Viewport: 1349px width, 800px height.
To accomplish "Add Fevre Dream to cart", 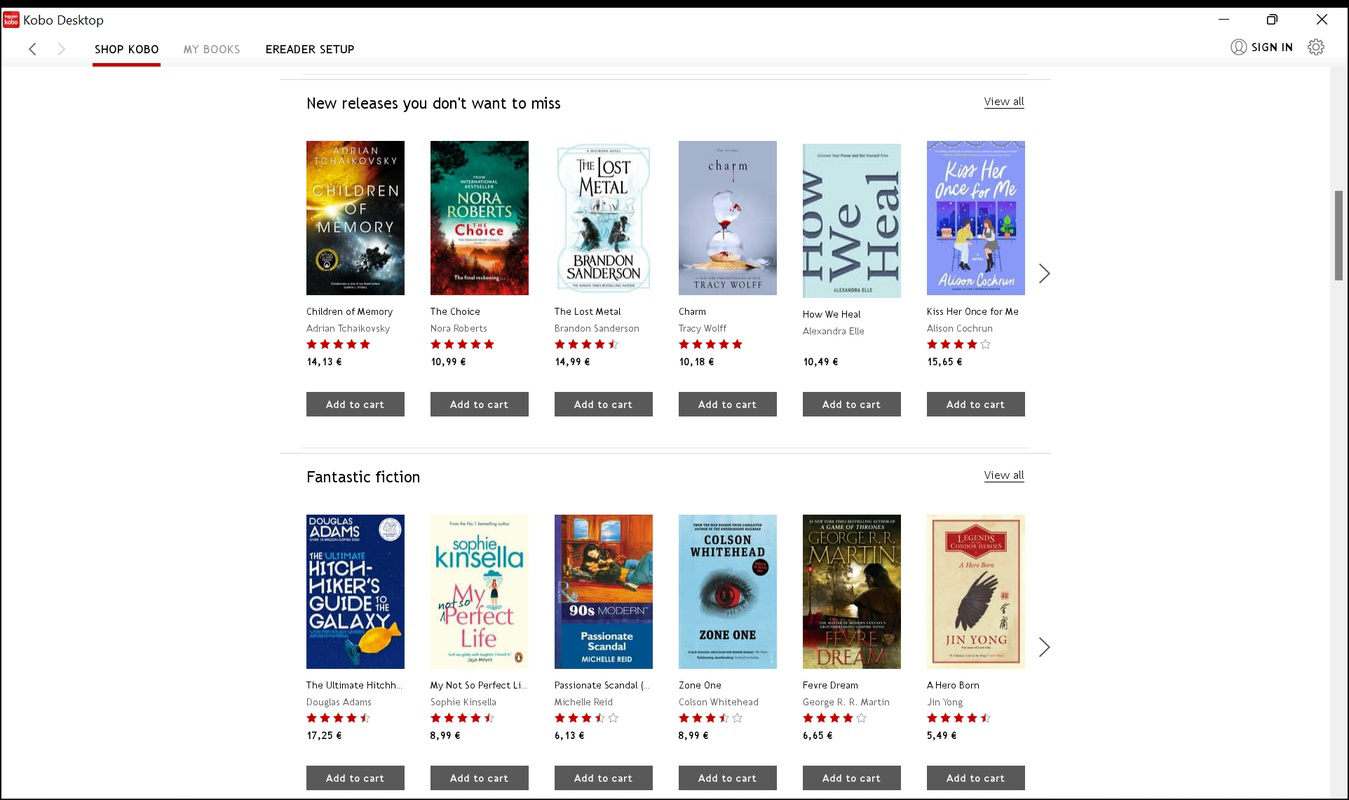I will point(851,778).
